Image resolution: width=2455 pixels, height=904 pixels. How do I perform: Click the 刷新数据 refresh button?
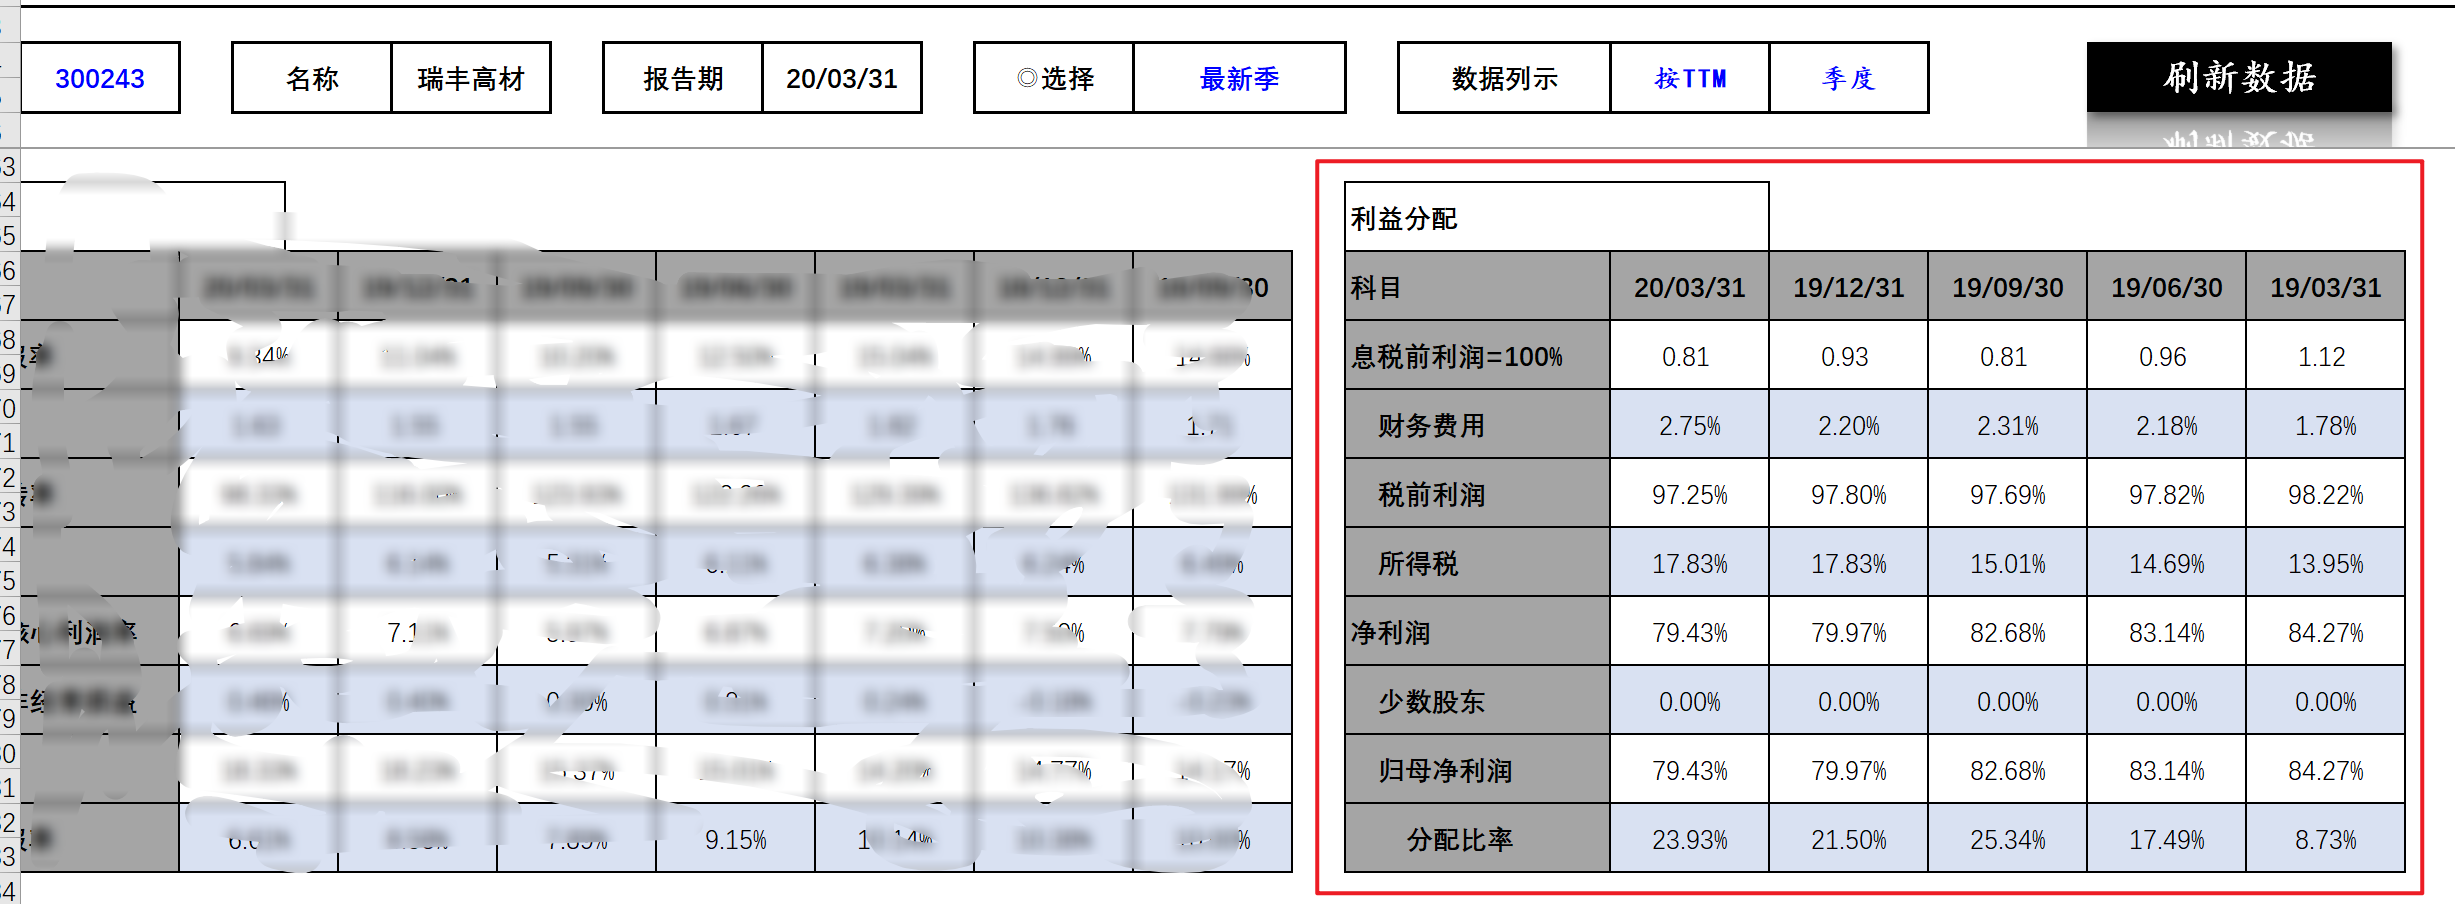(x=2238, y=77)
